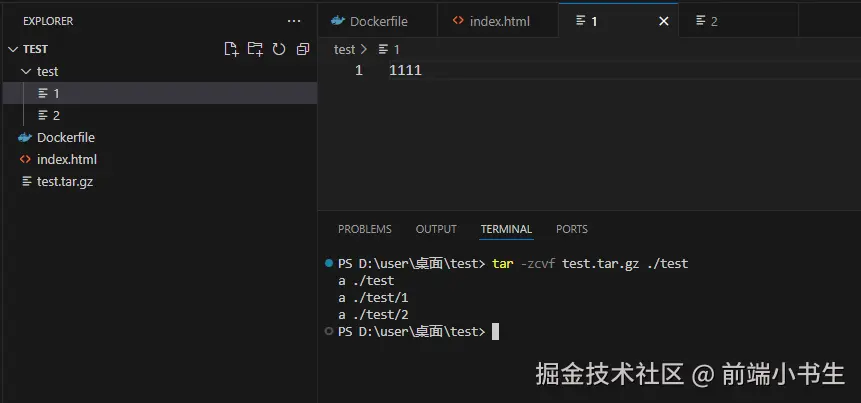Switch to the editor tab named 2

(739, 21)
